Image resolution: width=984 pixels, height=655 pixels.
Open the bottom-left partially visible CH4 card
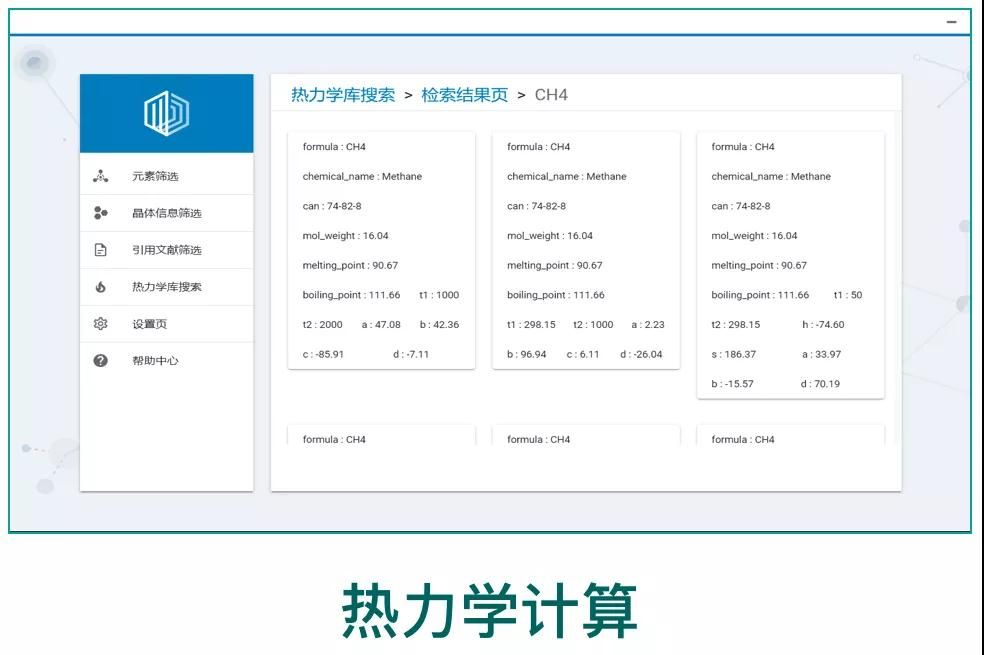tap(381, 437)
